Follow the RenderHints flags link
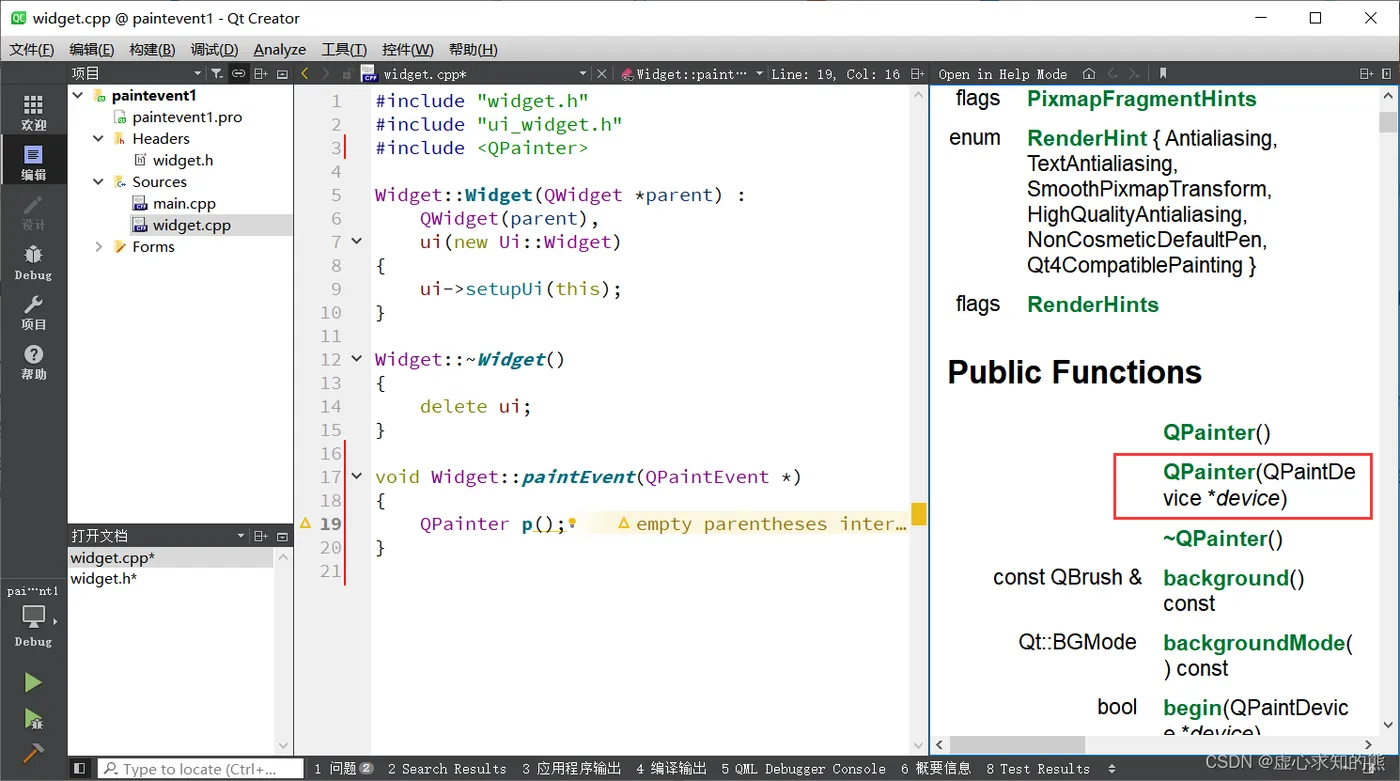Screen dimensions: 1400x781 pos(1092,304)
